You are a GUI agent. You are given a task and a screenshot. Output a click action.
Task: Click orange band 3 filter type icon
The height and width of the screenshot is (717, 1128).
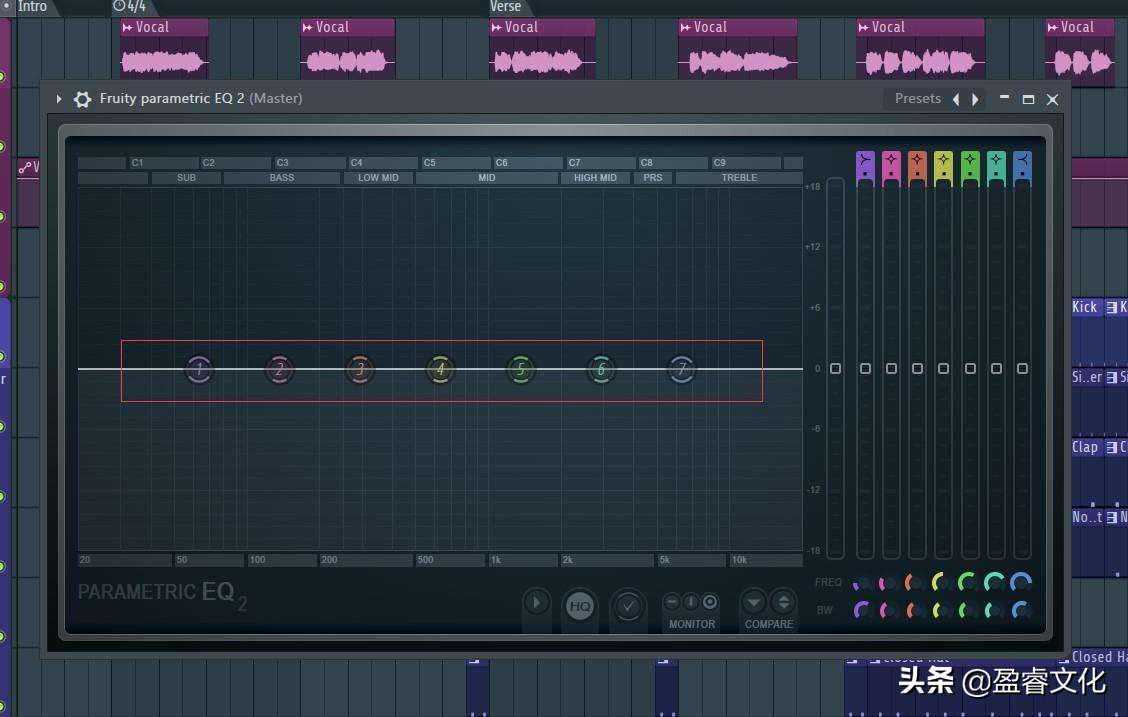click(917, 163)
